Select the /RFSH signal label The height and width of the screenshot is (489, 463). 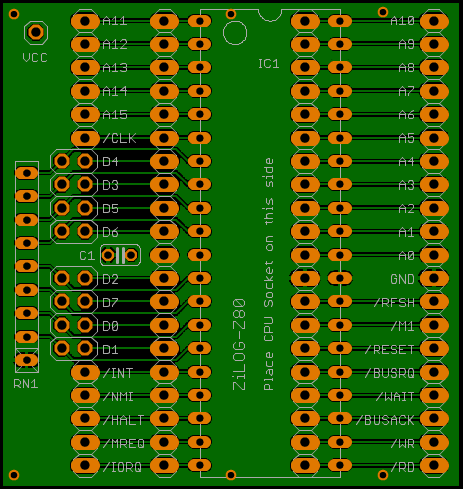(394, 303)
